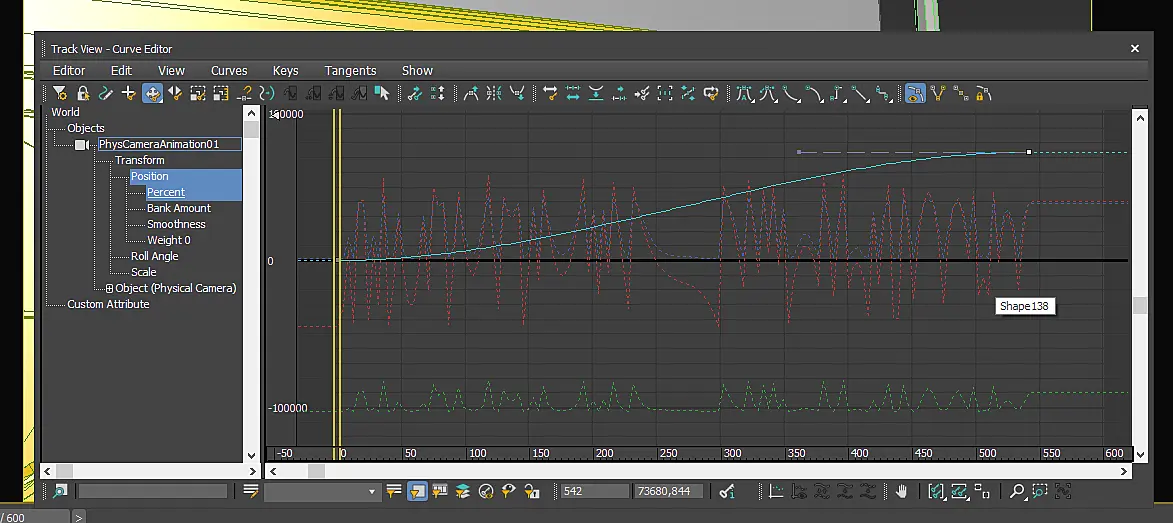The width and height of the screenshot is (1173, 523).
Task: Click the key value field 73680,844
Action: click(x=669, y=491)
